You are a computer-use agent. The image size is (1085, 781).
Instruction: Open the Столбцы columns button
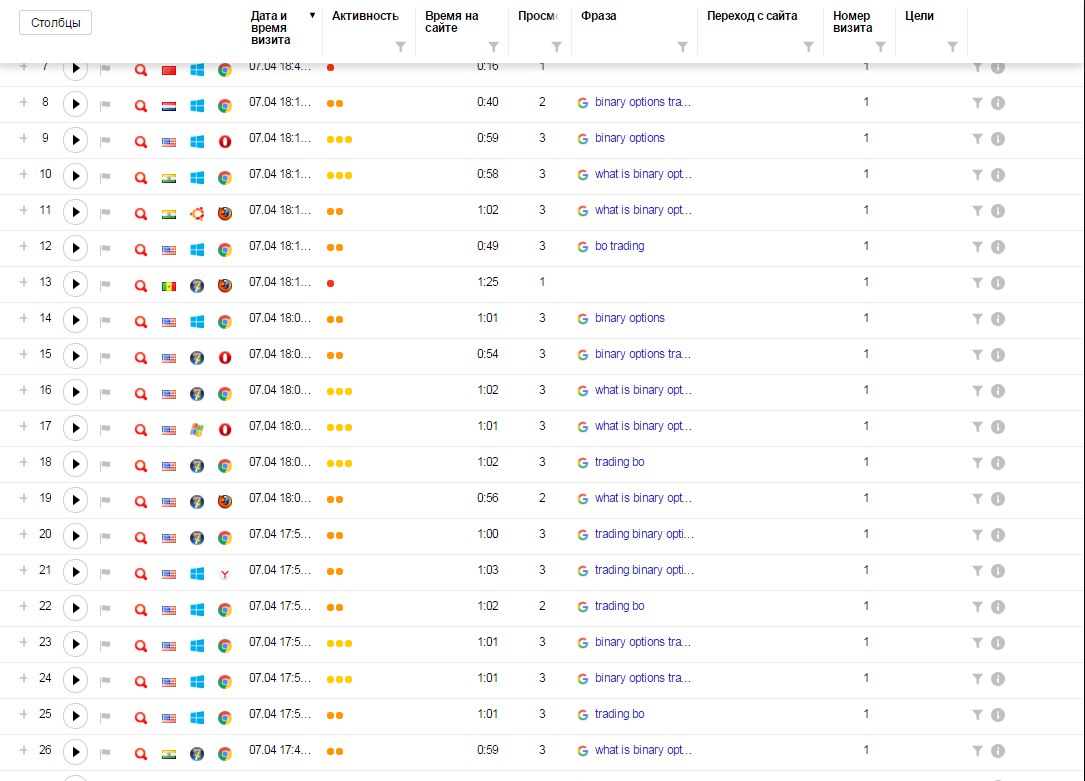(55, 23)
